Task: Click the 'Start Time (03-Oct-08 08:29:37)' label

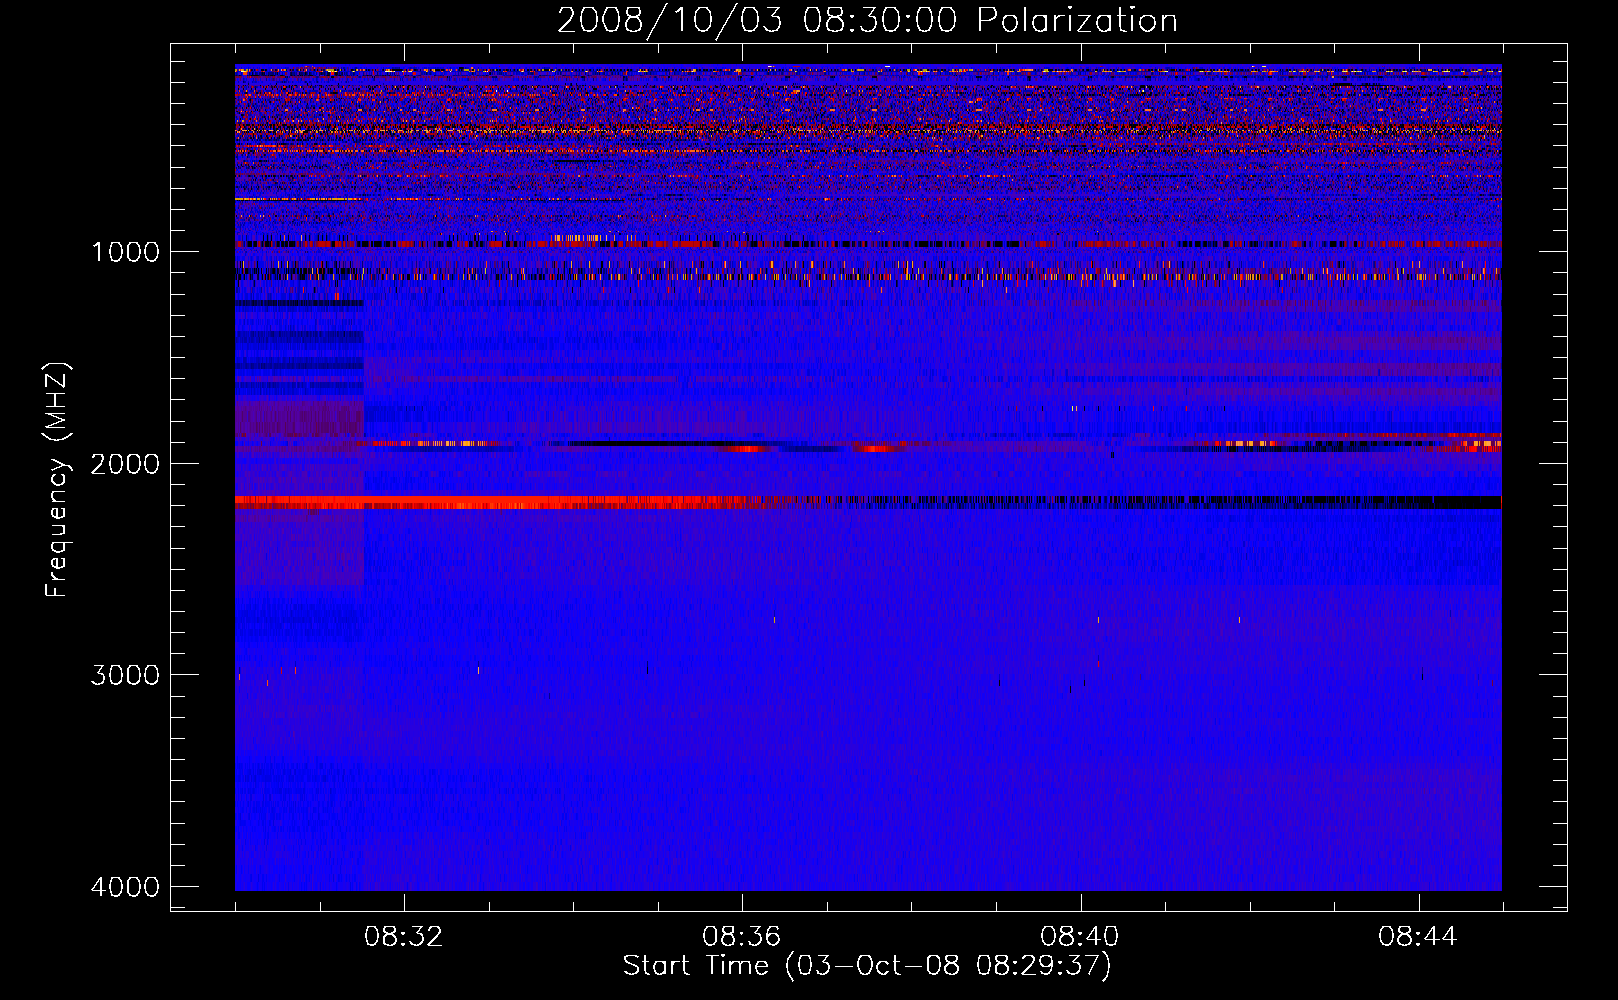Action: pos(867,966)
